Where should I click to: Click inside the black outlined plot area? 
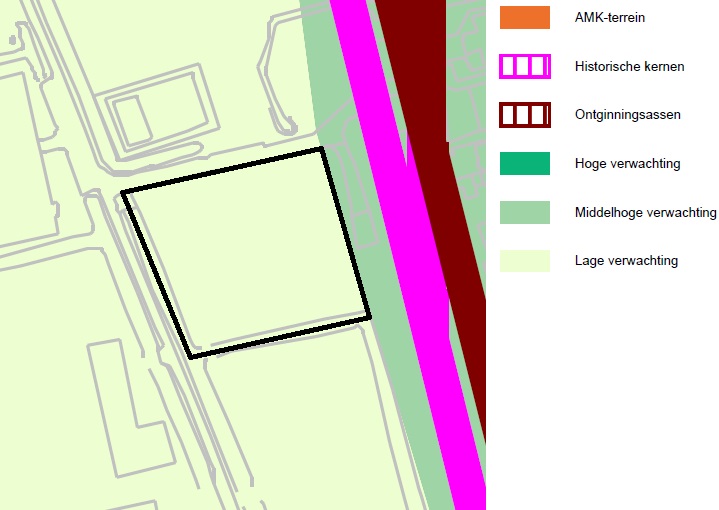point(246,253)
